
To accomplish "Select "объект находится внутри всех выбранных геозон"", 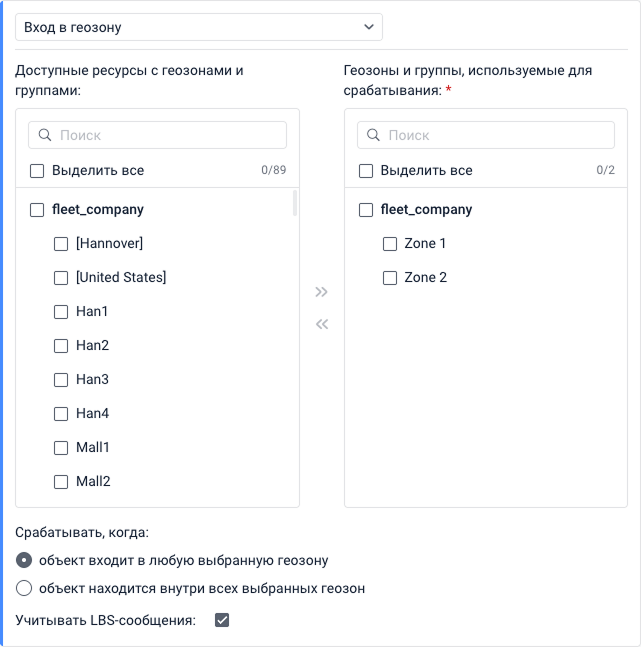I will (24, 588).
